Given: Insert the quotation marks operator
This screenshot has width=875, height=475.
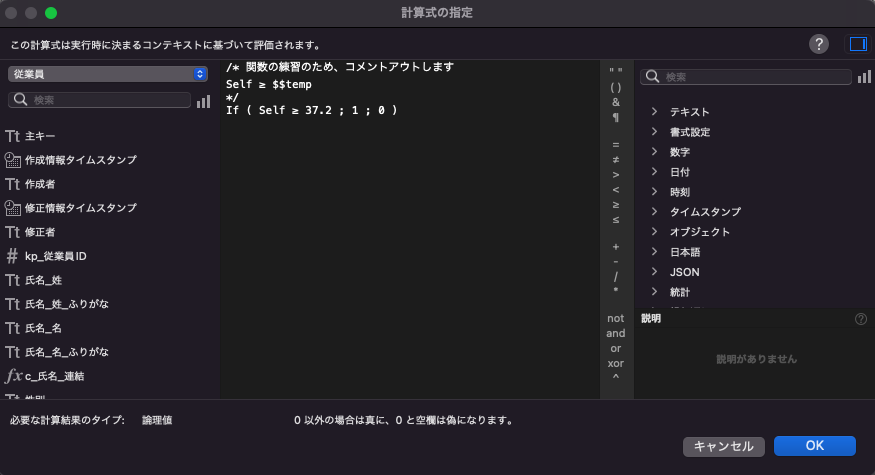Looking at the screenshot, I should coord(615,71).
